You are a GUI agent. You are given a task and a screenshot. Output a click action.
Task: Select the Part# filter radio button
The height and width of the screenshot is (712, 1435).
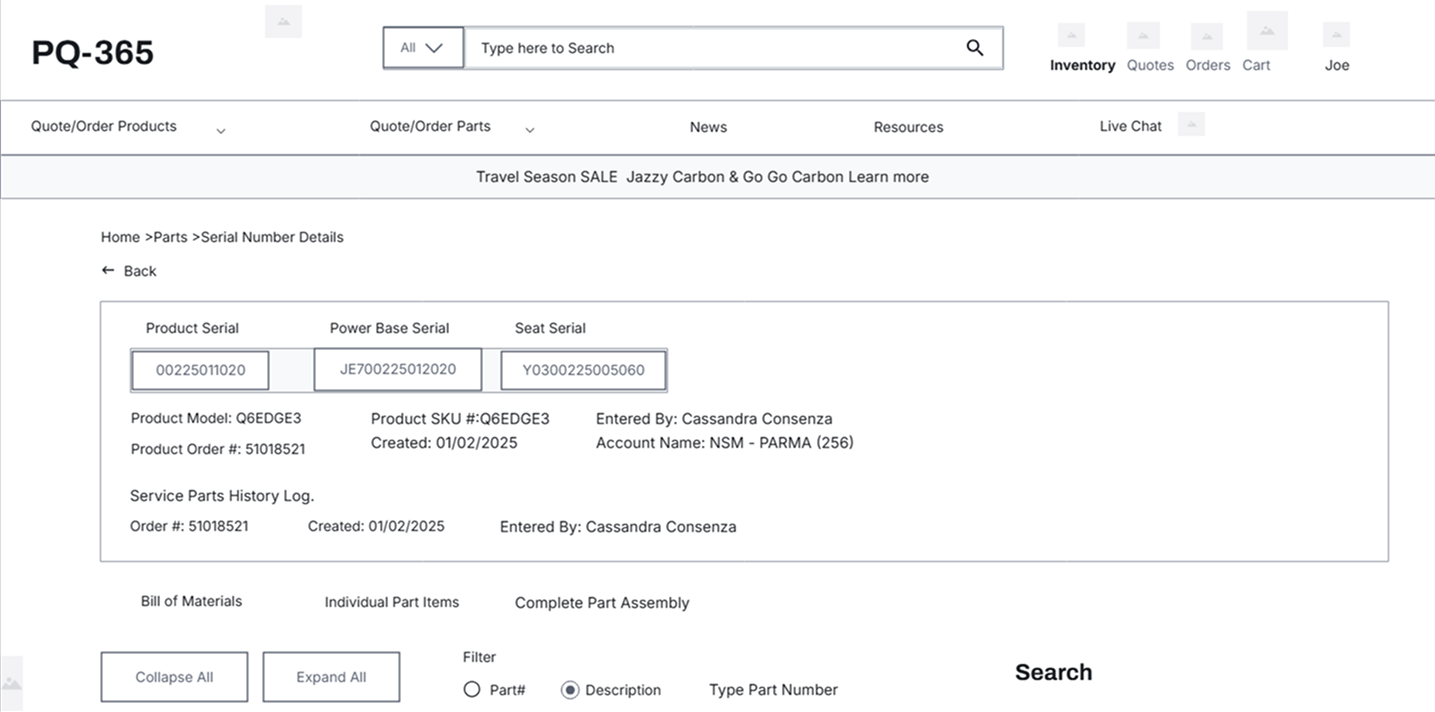tap(472, 689)
